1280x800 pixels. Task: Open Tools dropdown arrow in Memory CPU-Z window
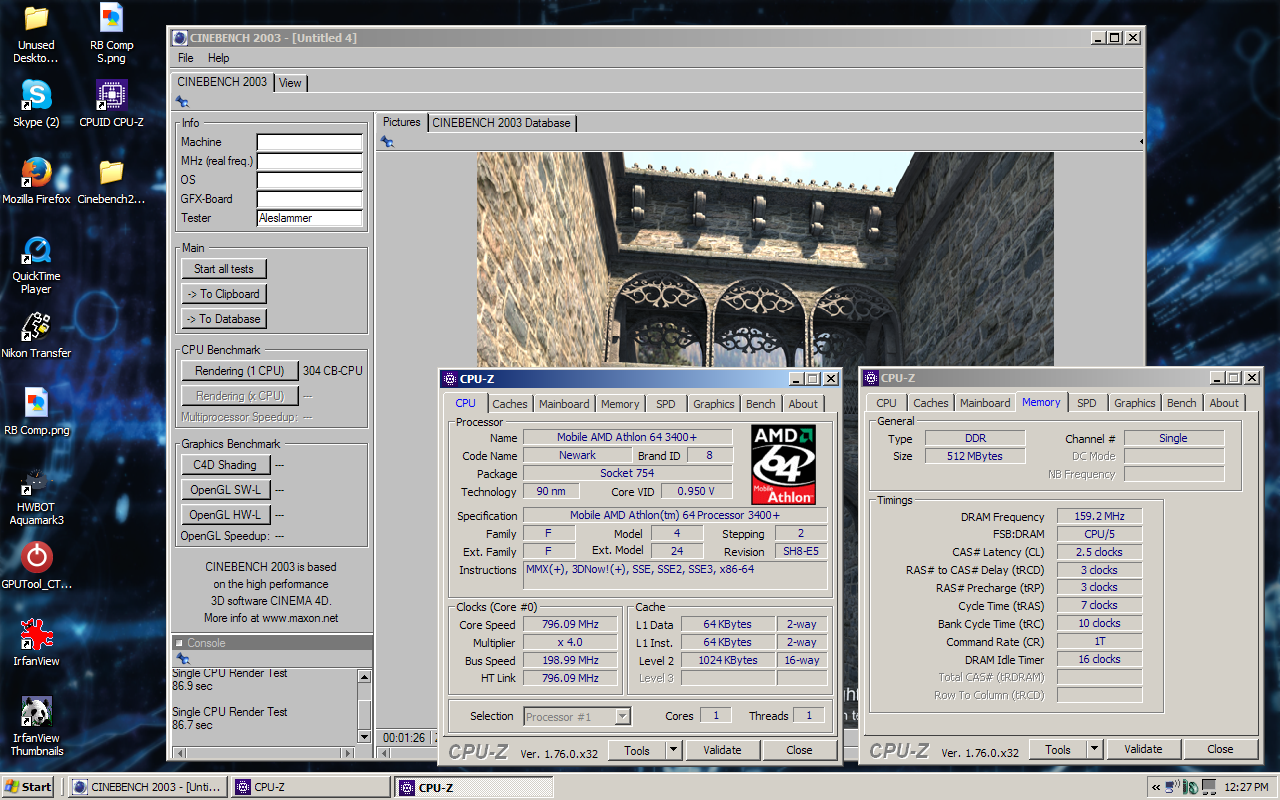click(x=1094, y=749)
